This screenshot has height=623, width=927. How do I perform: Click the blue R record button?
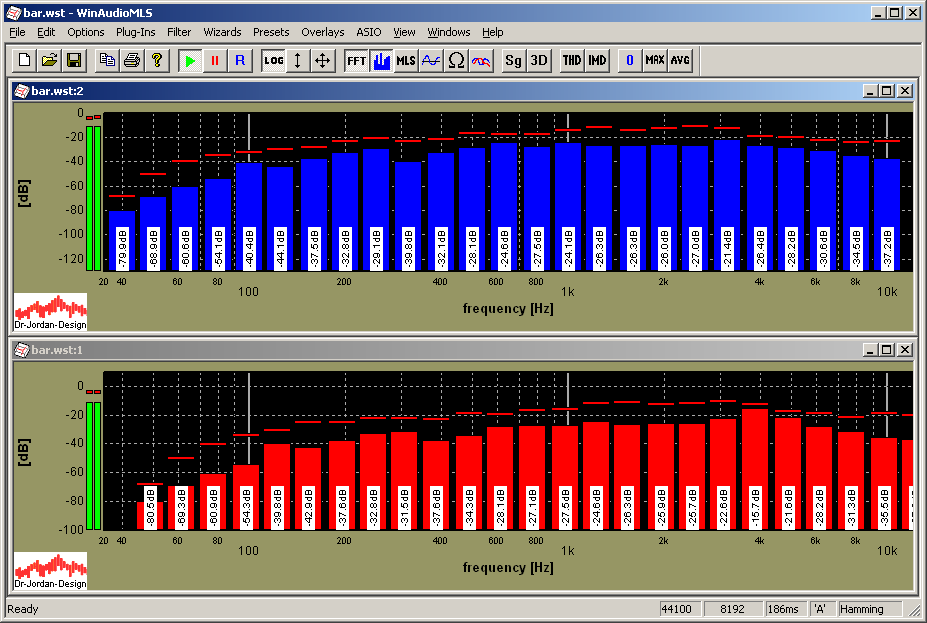pyautogui.click(x=239, y=61)
